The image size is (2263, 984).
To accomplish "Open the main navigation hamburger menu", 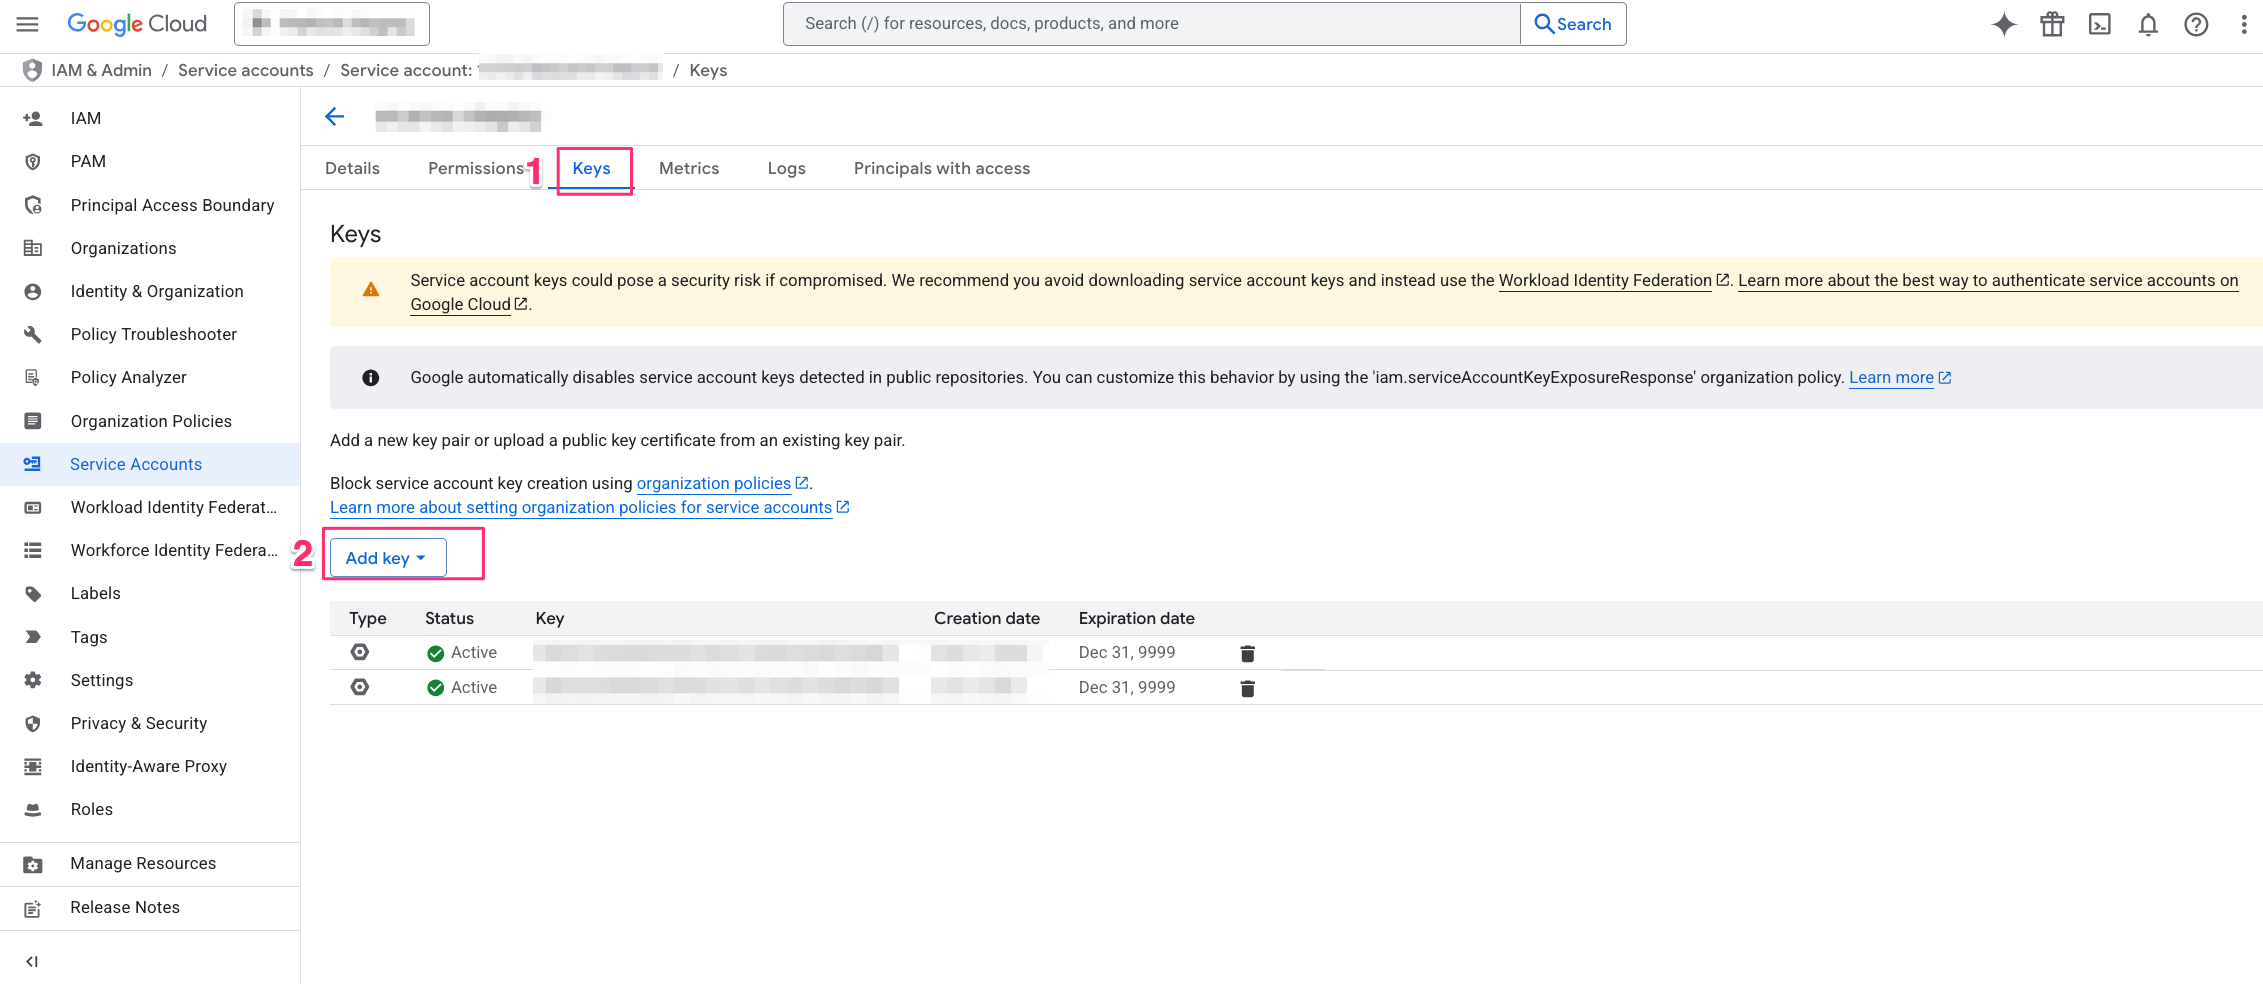I will [28, 24].
